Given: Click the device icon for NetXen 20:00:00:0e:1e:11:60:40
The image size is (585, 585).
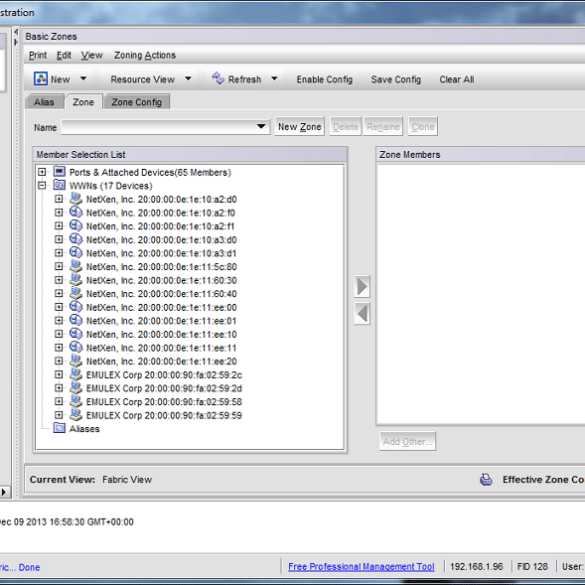Looking at the screenshot, I should pyautogui.click(x=76, y=293).
